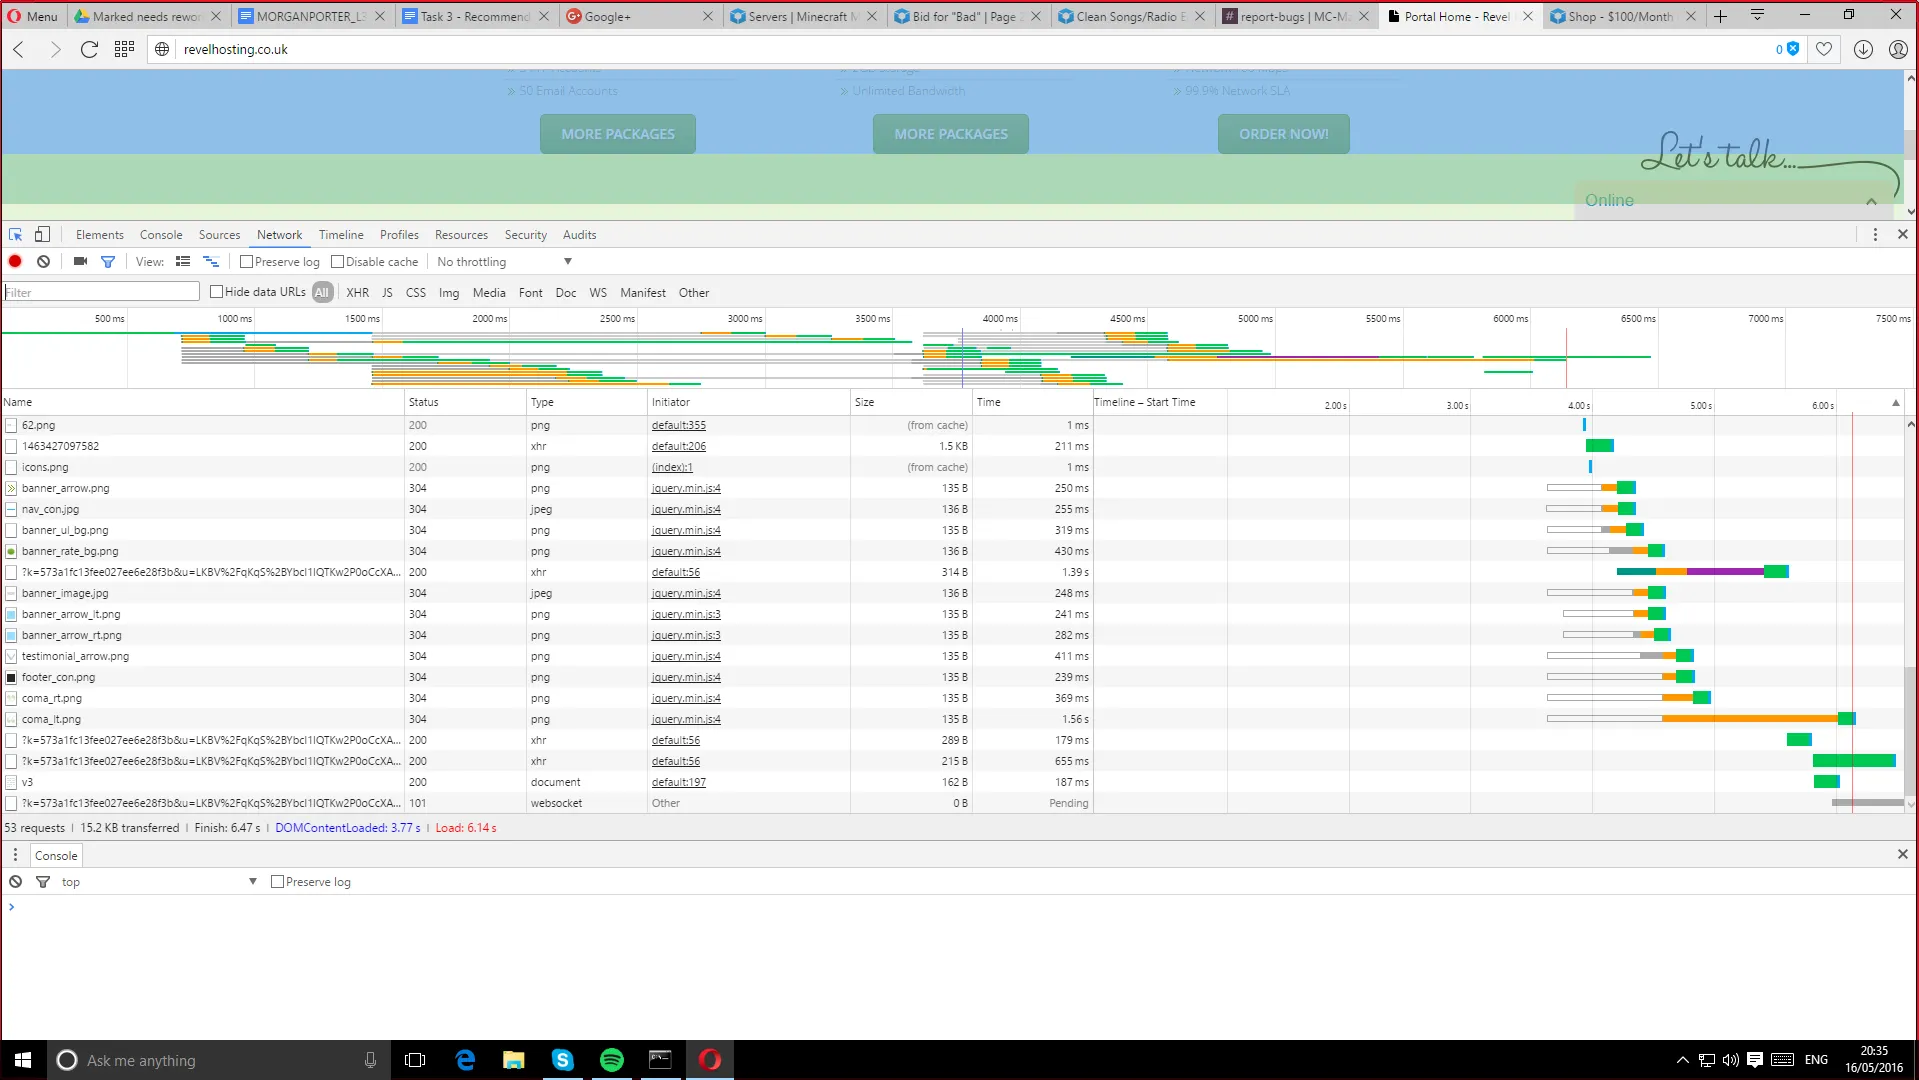This screenshot has height=1080, width=1919.
Task: Open the Audits panel
Action: (x=579, y=235)
